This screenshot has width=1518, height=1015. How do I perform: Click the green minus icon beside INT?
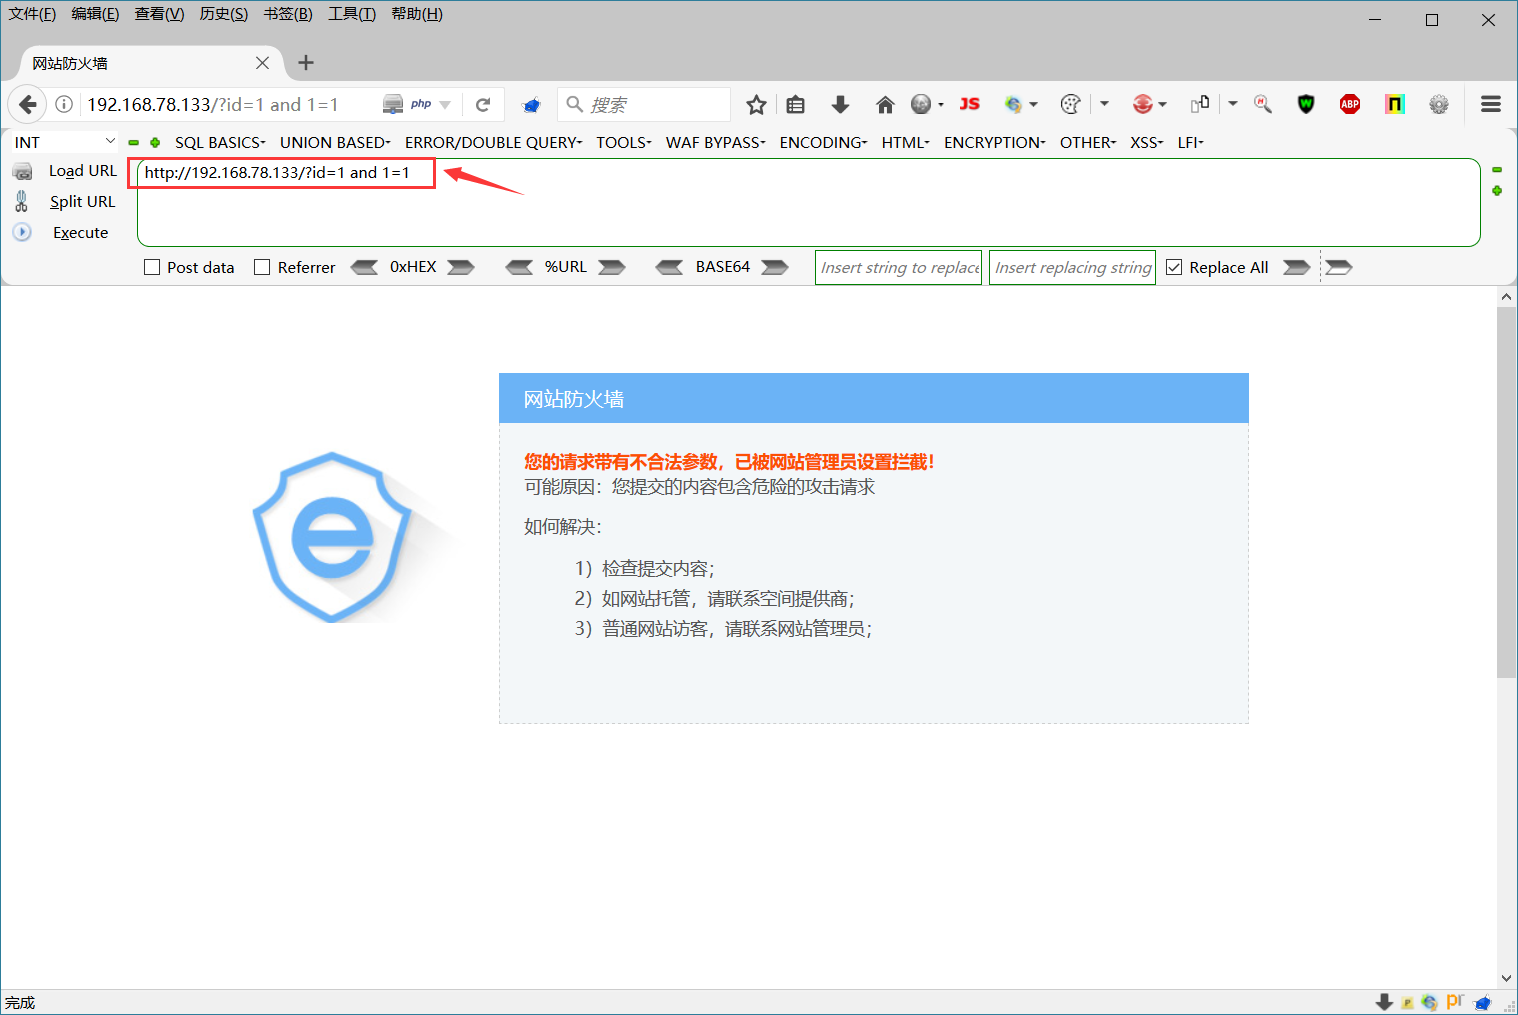[133, 143]
